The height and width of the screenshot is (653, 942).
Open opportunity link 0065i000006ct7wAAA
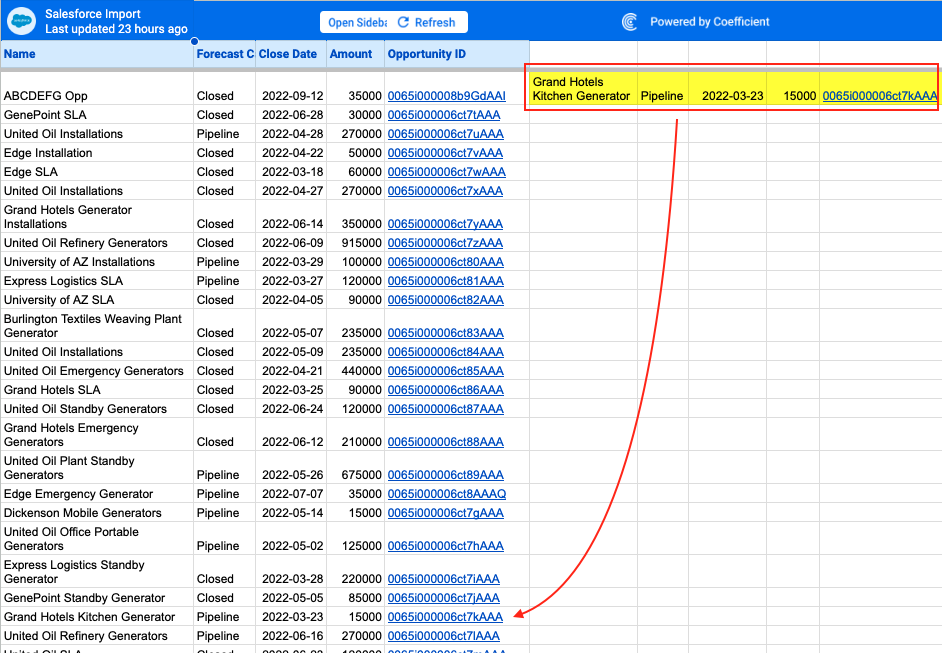[x=446, y=172]
